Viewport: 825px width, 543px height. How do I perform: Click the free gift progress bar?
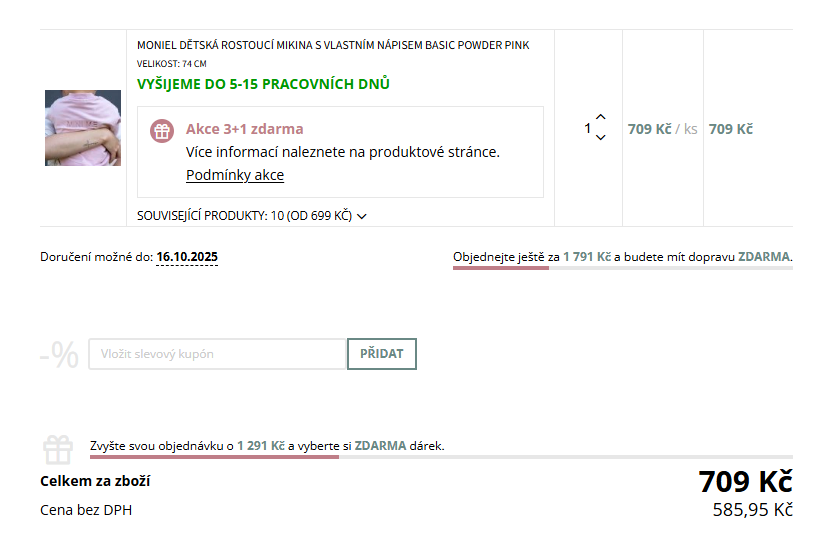click(440, 457)
